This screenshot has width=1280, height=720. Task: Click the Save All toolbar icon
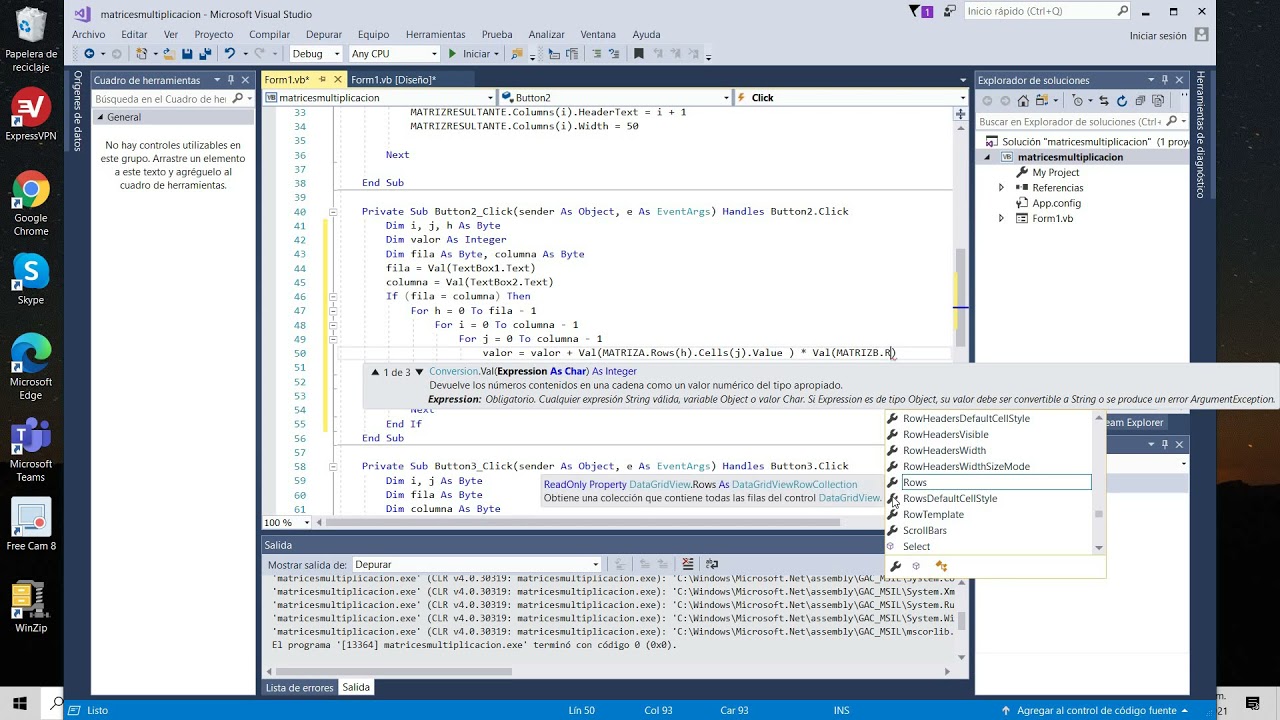click(204, 54)
